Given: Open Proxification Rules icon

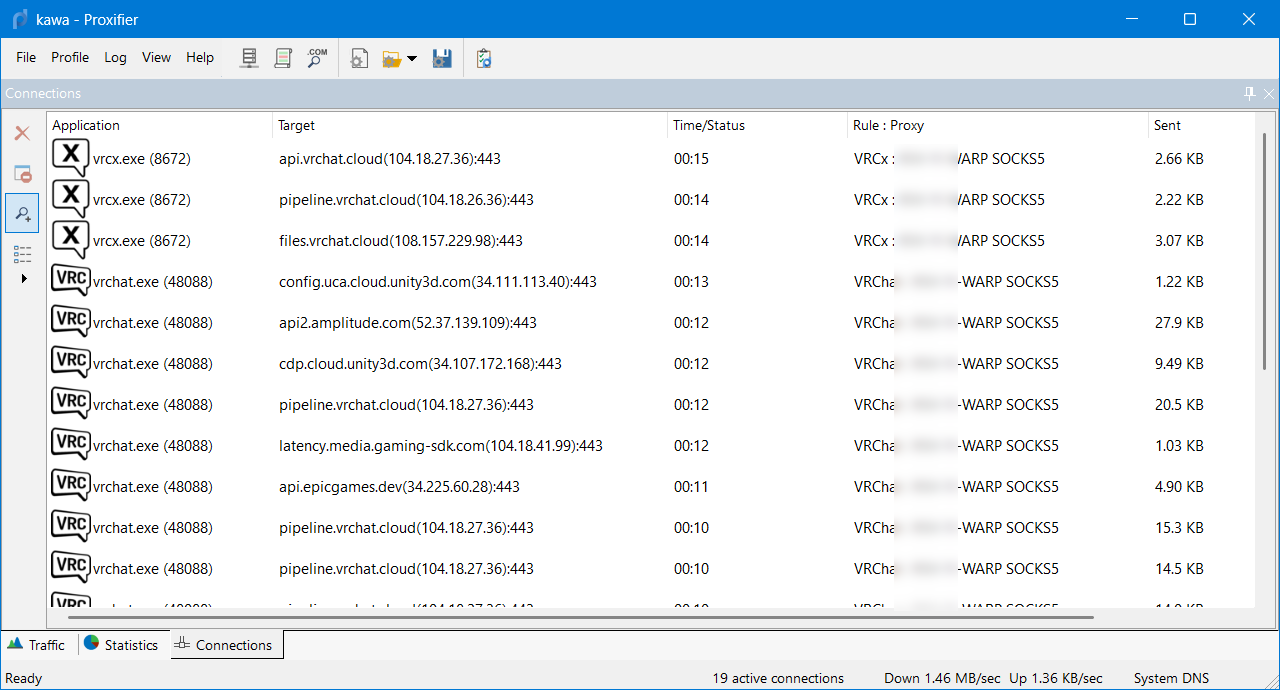Looking at the screenshot, I should [283, 59].
